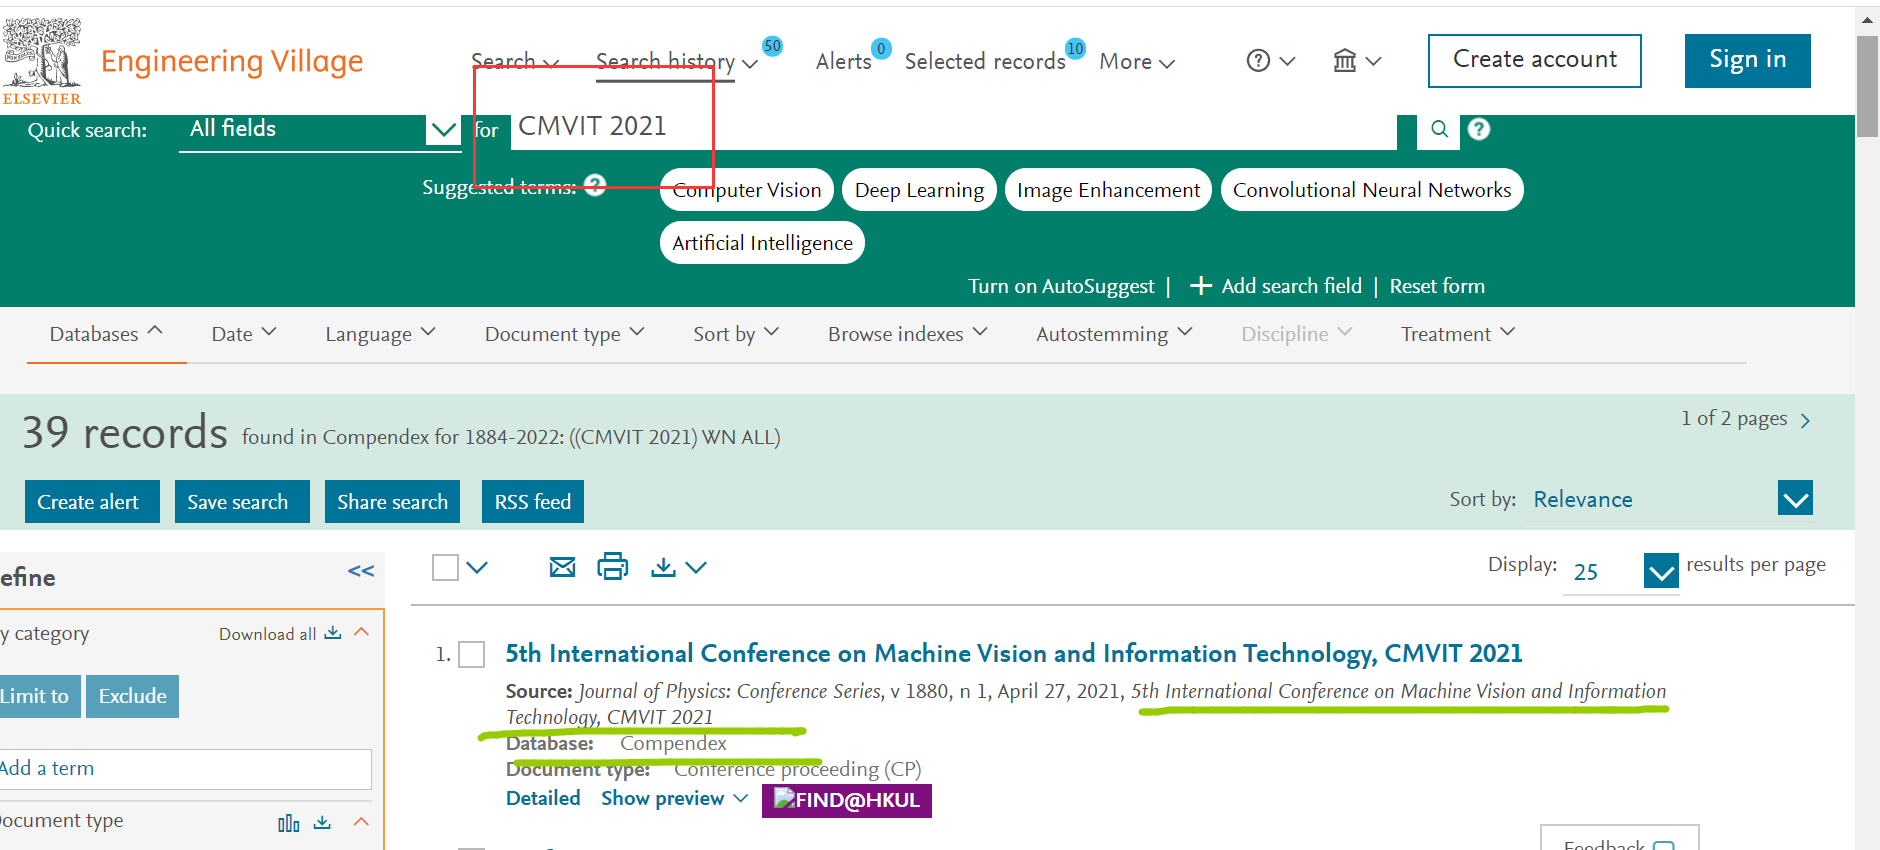Click the Download all icon in category facet
The height and width of the screenshot is (850, 1880).
pyautogui.click(x=333, y=633)
